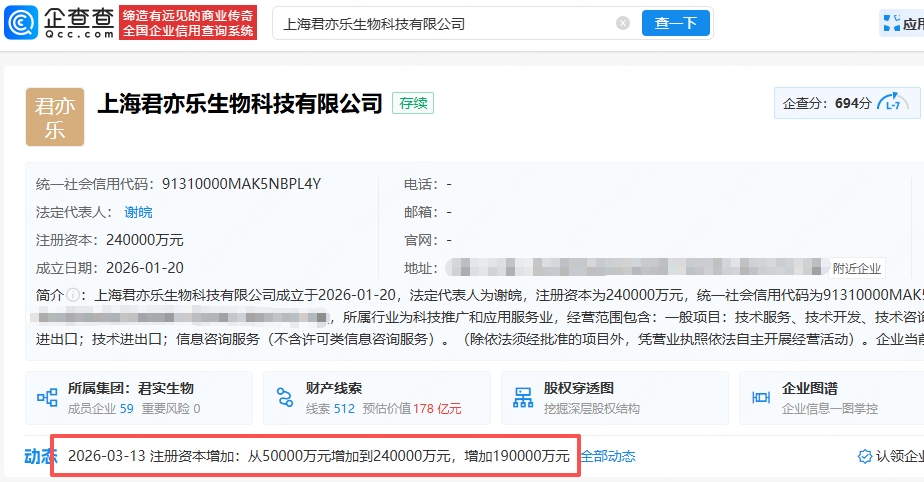The height and width of the screenshot is (482, 924).
Task: Click the 存续 status tag
Action: pyautogui.click(x=413, y=103)
